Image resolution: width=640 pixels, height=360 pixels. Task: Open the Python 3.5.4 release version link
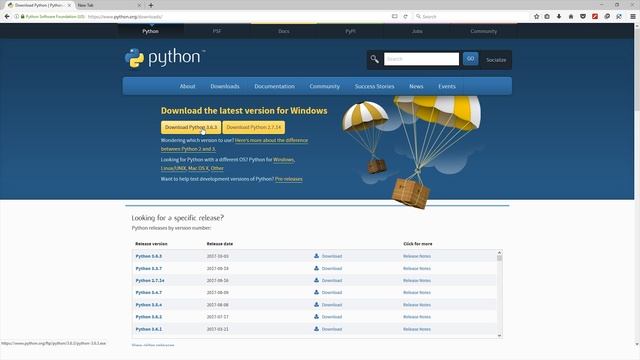tap(149, 304)
